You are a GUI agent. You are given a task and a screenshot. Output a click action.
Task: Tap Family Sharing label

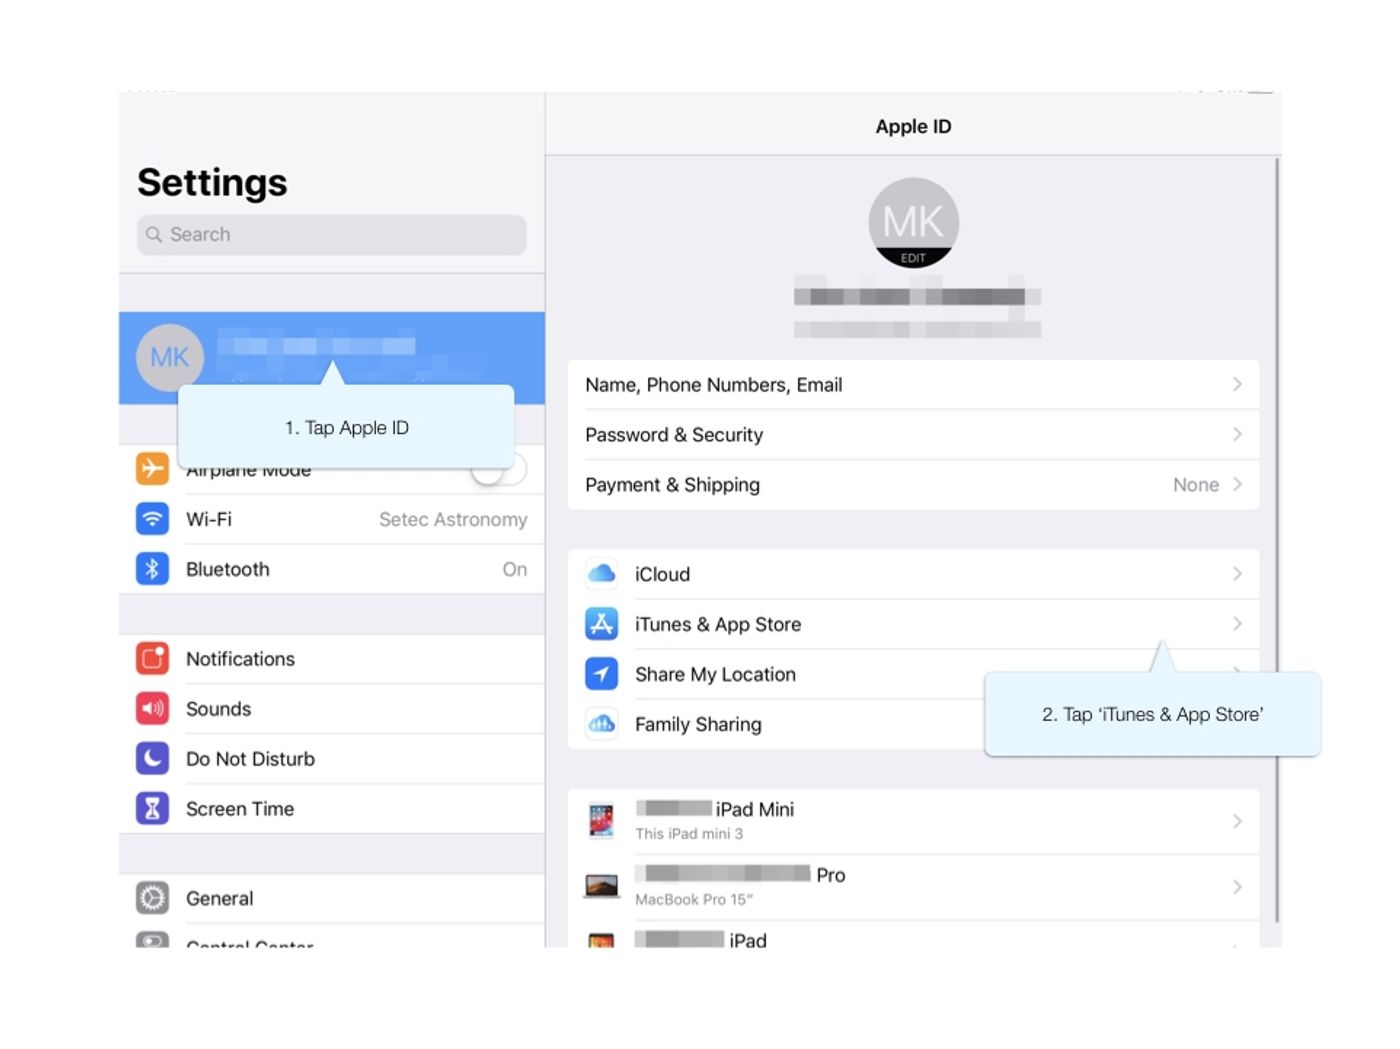[x=698, y=724]
